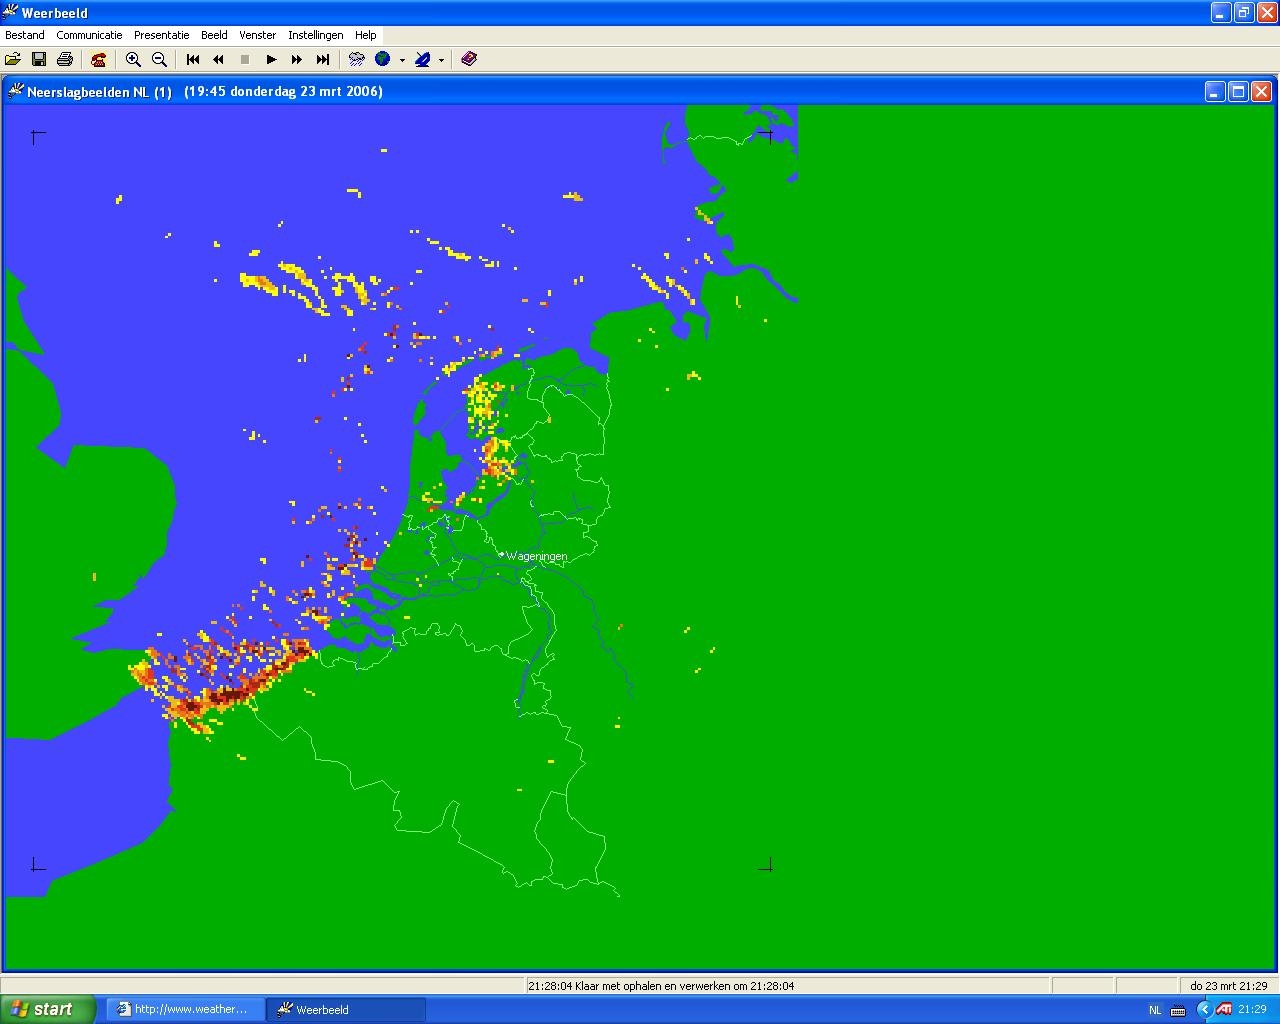Switch to the weather browser taskbar button
This screenshot has height=1024, width=1280.
186,1009
